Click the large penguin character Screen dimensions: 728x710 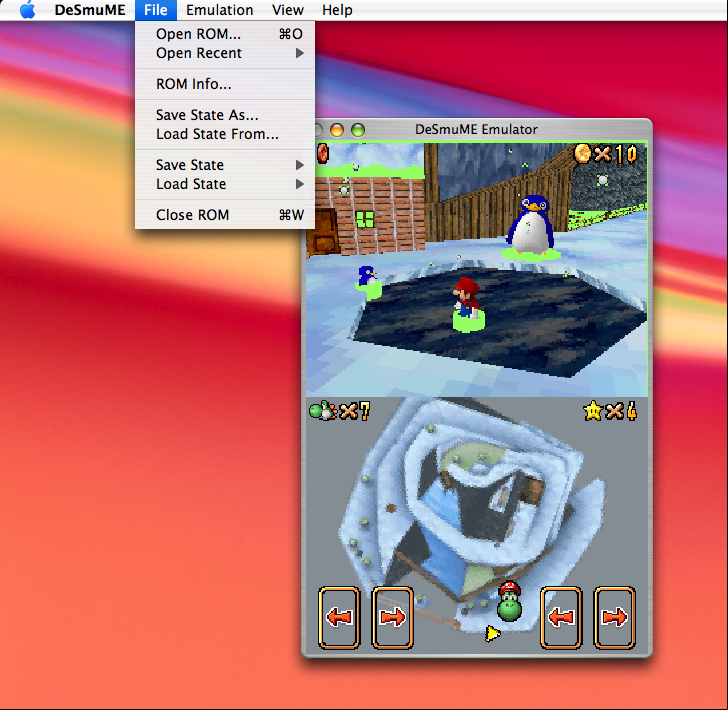(531, 225)
